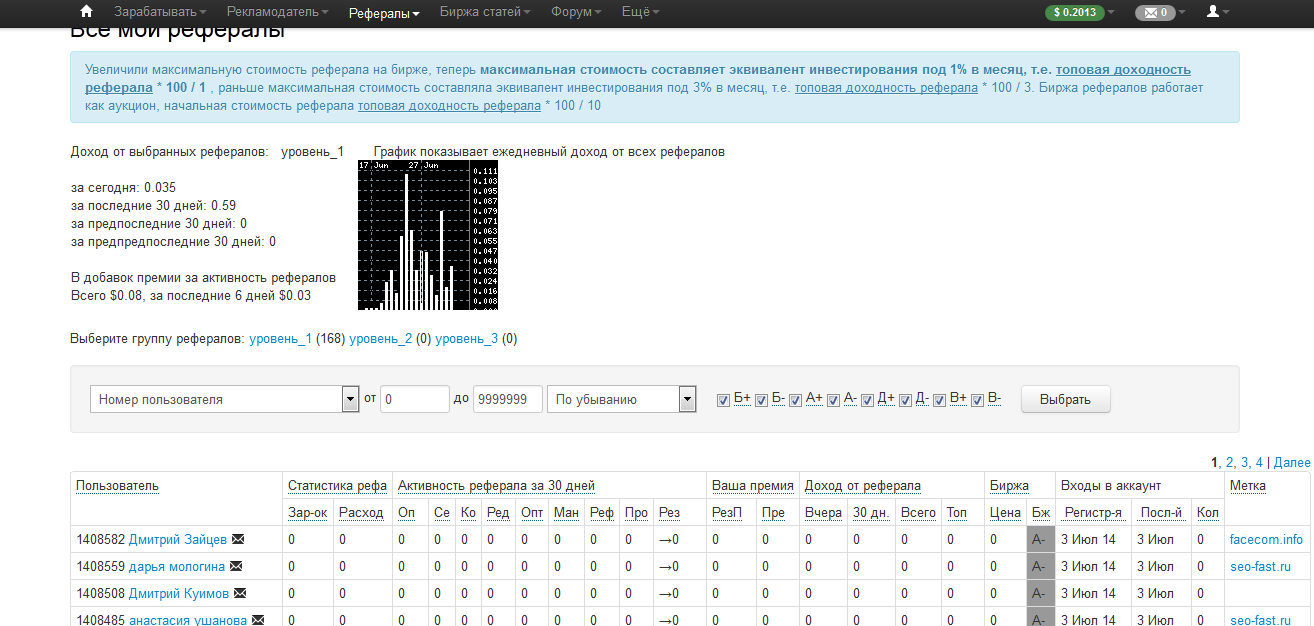The width and height of the screenshot is (1314, 626).
Task: Click the топовая доходность реферала * 100 / 10 link
Action: [449, 106]
